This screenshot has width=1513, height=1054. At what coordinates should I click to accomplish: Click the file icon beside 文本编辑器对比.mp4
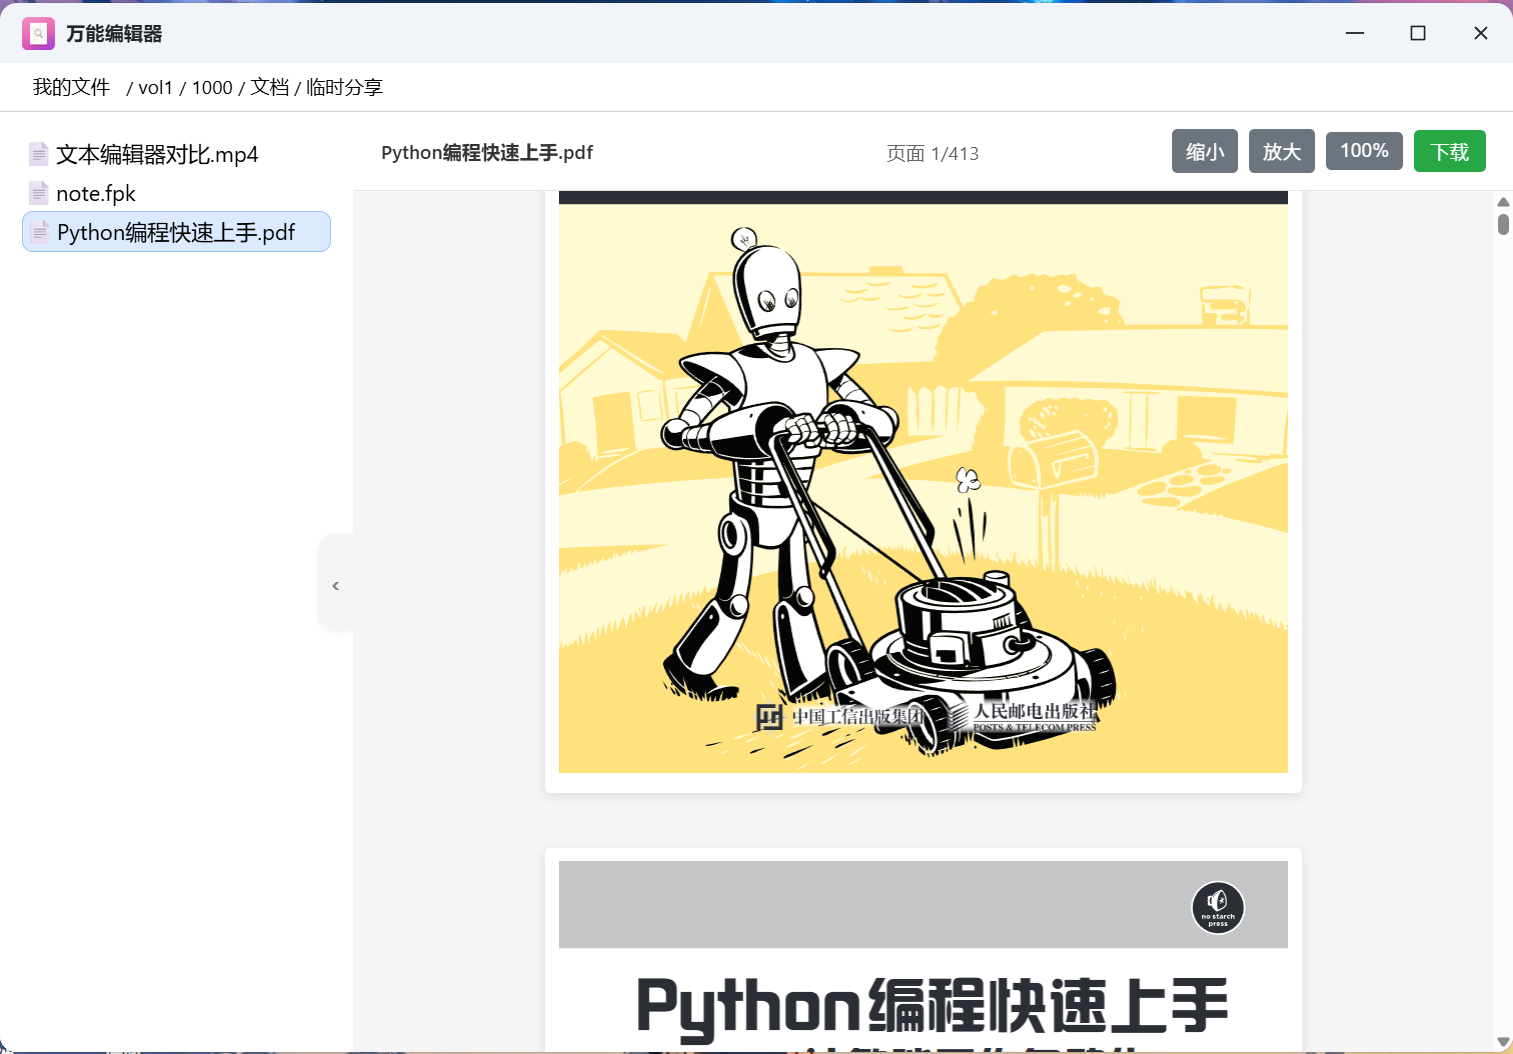(x=39, y=153)
